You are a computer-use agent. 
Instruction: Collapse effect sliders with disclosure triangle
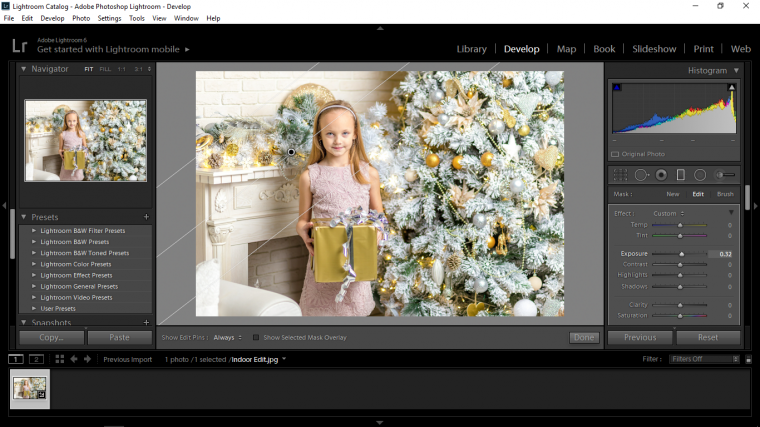[x=731, y=213]
